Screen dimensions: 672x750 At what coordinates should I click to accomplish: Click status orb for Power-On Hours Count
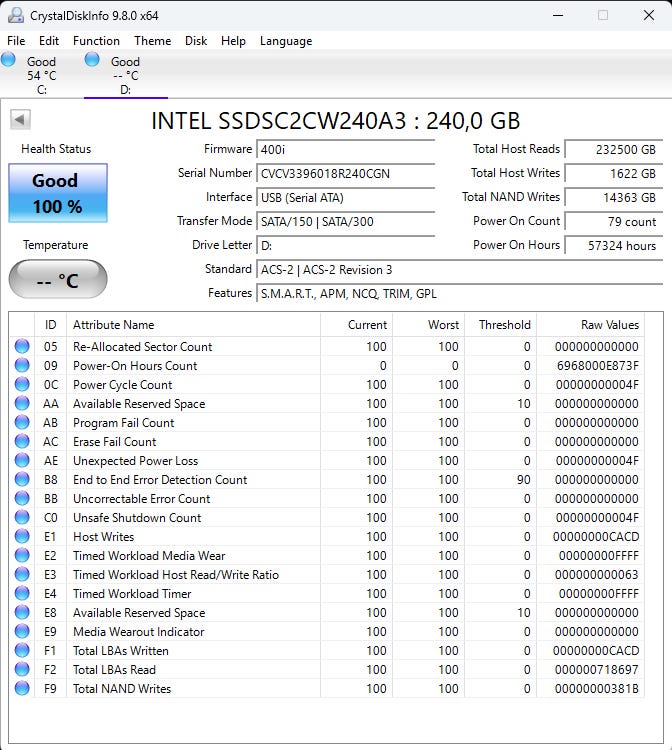pyautogui.click(x=22, y=365)
